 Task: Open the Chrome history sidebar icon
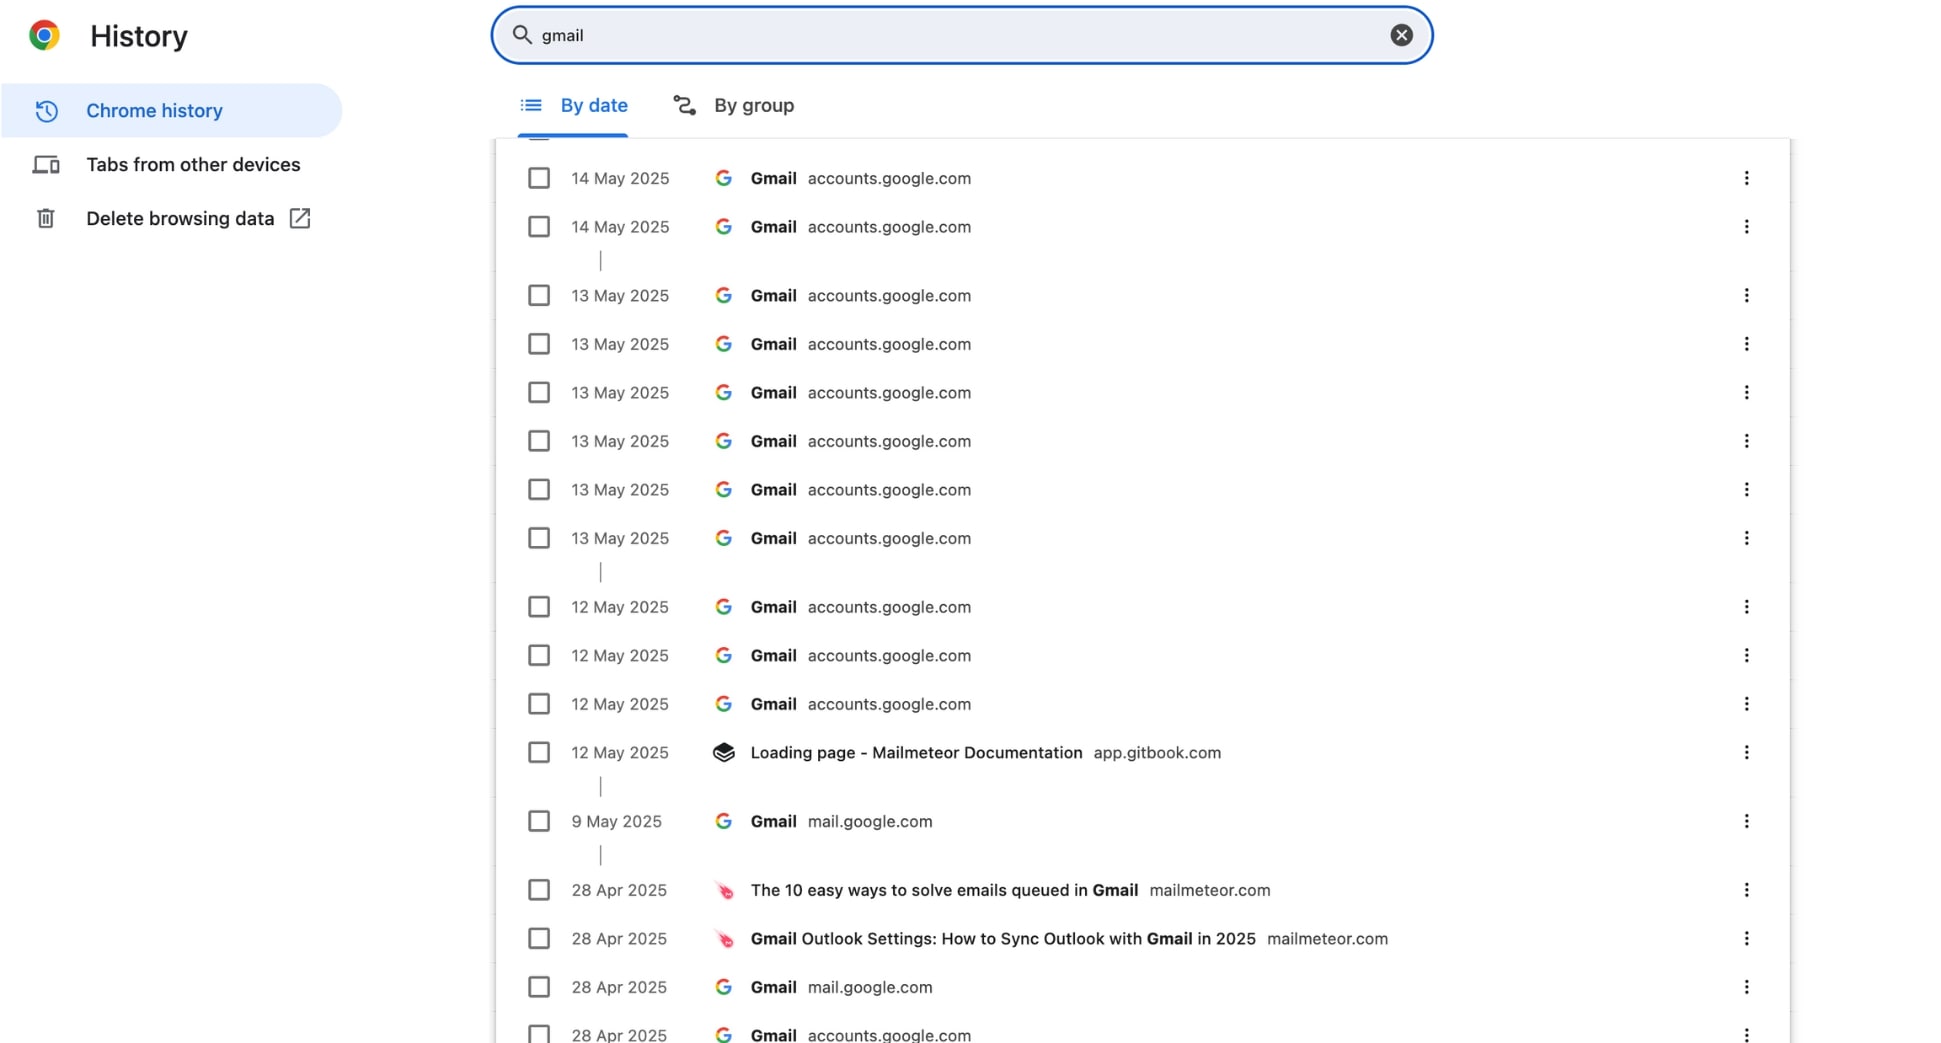click(46, 111)
